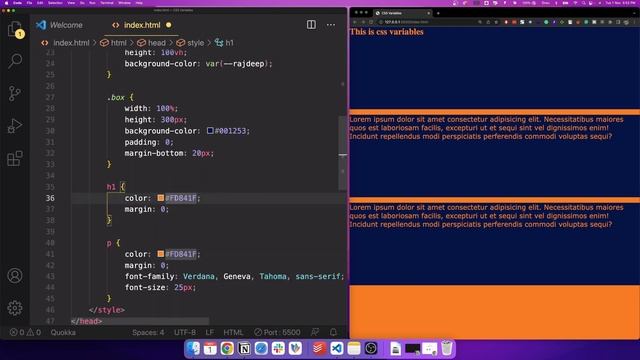Change language mode via HTML
Image resolution: width=640 pixels, height=360 pixels.
tap(233, 332)
